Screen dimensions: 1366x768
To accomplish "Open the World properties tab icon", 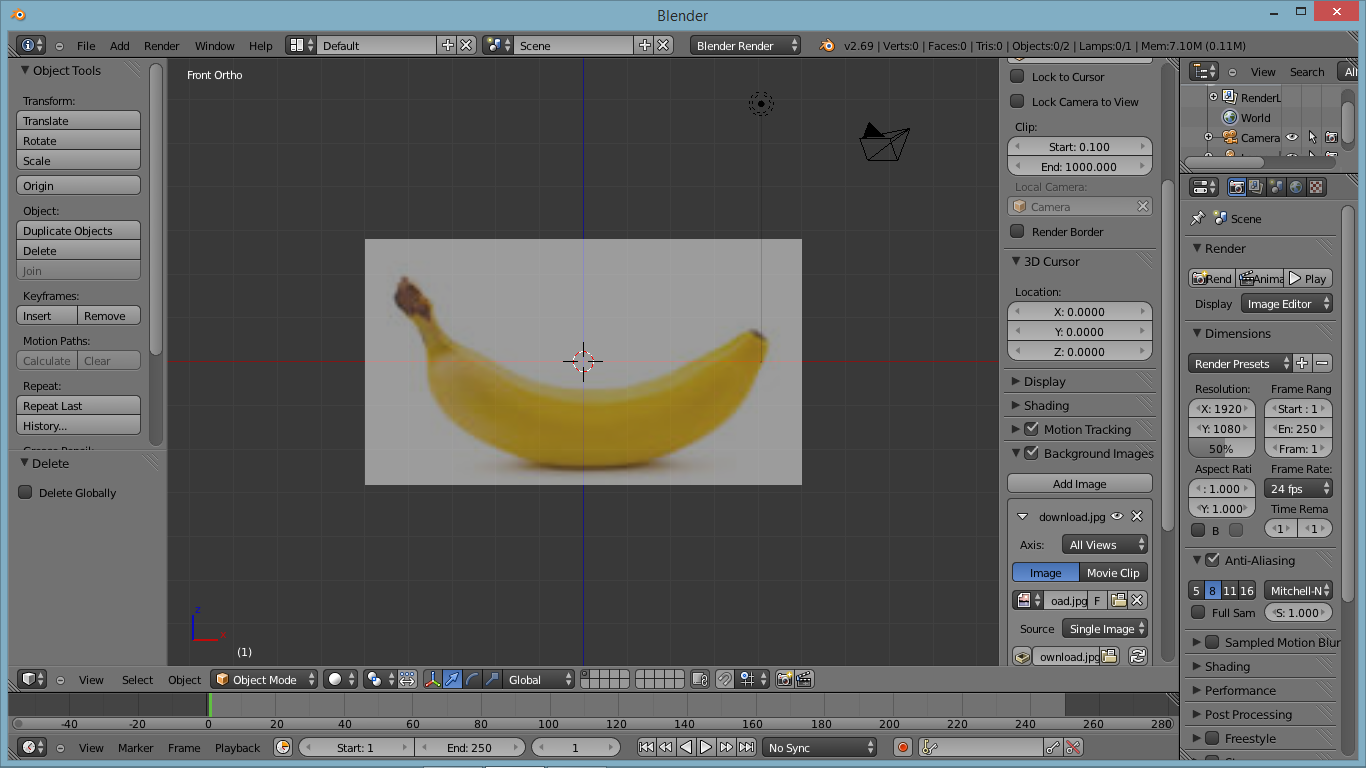I will point(1296,187).
